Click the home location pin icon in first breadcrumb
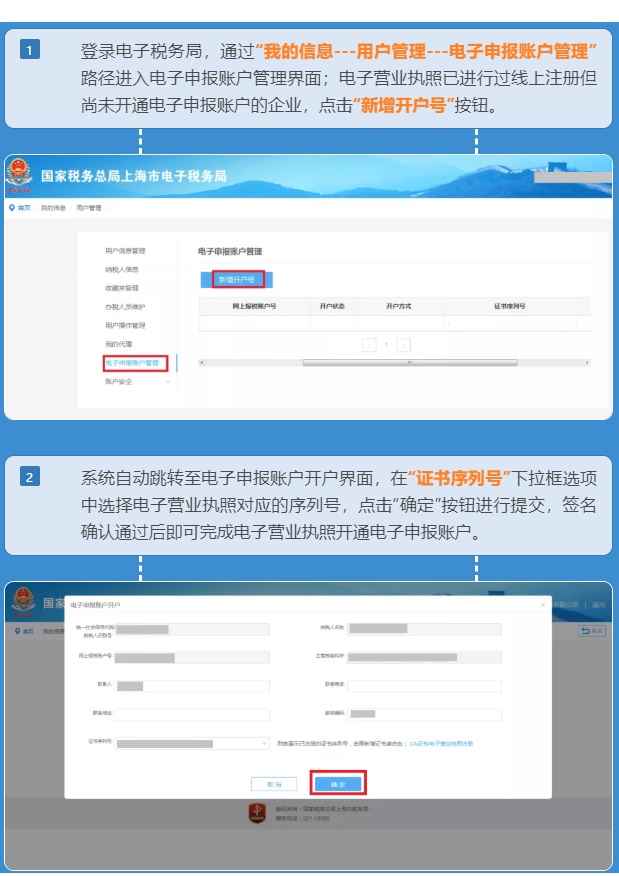This screenshot has width=619, height=876. point(11,208)
